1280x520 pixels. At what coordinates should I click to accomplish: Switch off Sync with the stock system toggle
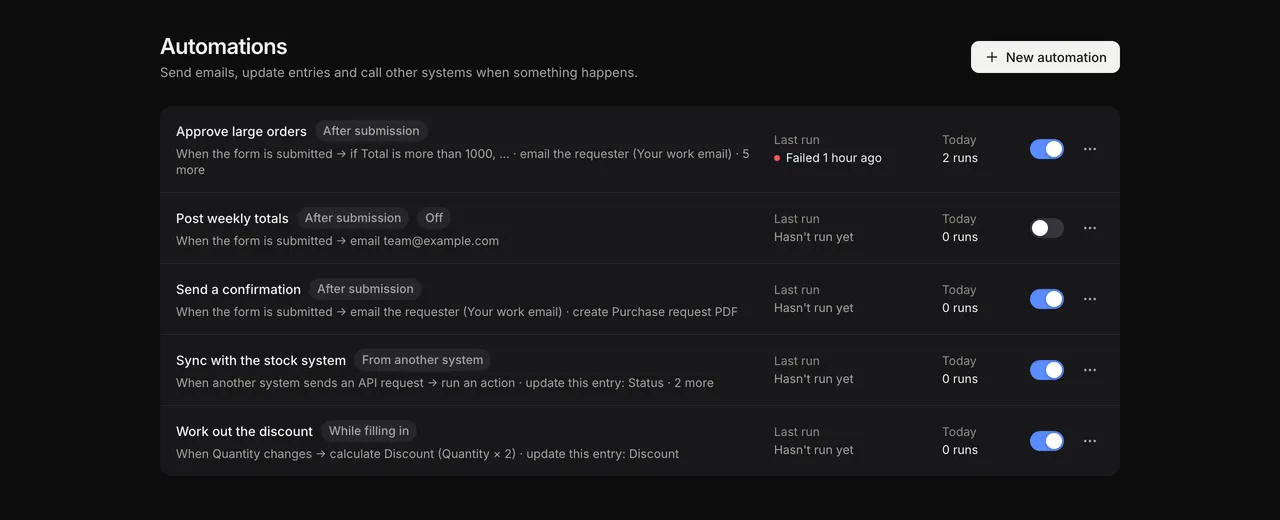(x=1047, y=370)
